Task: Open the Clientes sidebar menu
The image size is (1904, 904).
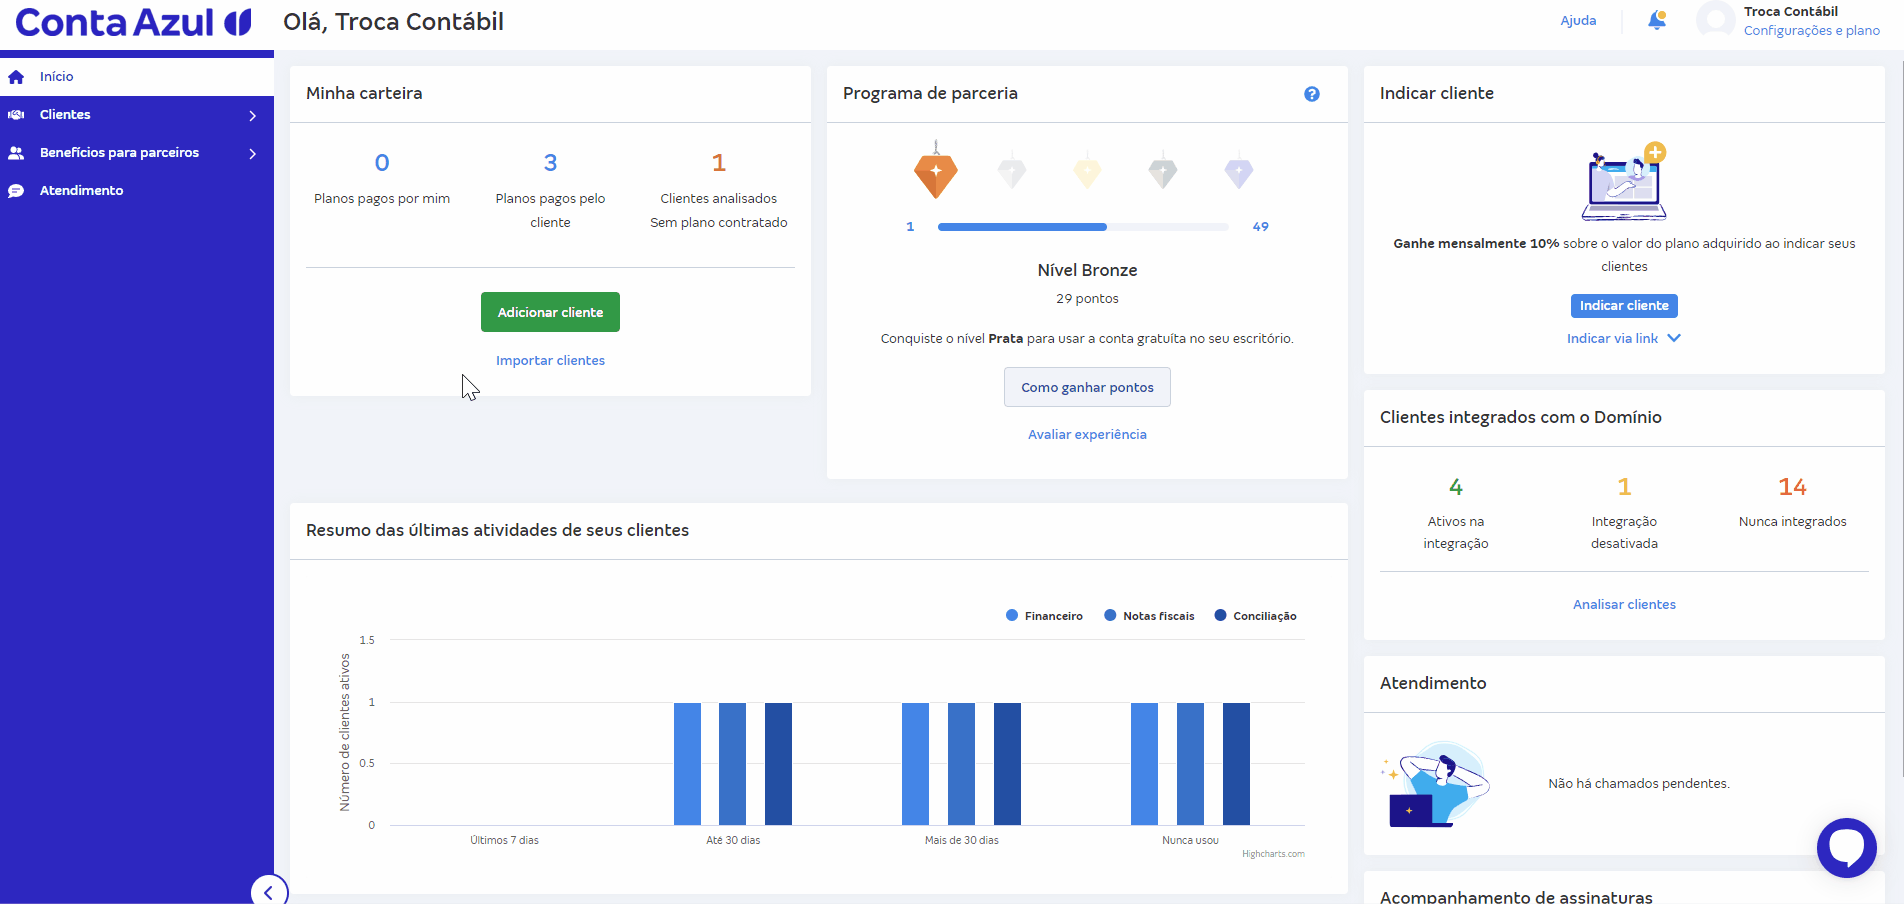Action: 137,115
